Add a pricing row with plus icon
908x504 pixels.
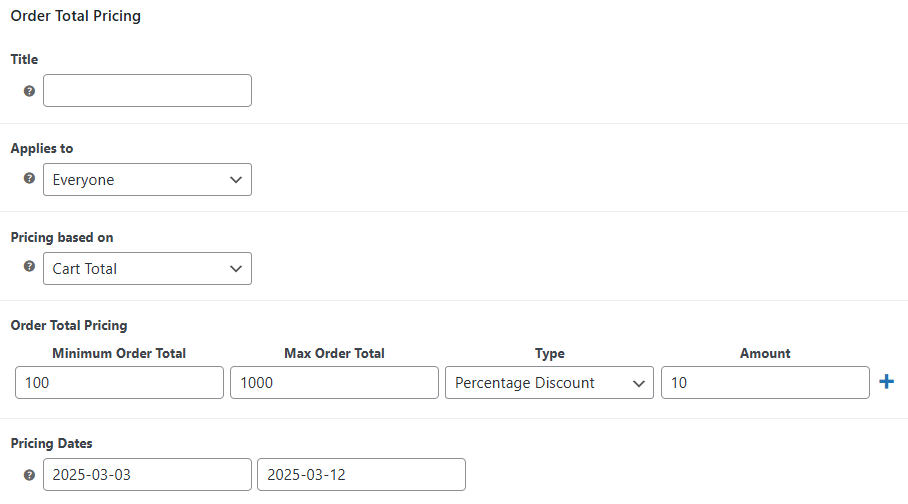(886, 382)
